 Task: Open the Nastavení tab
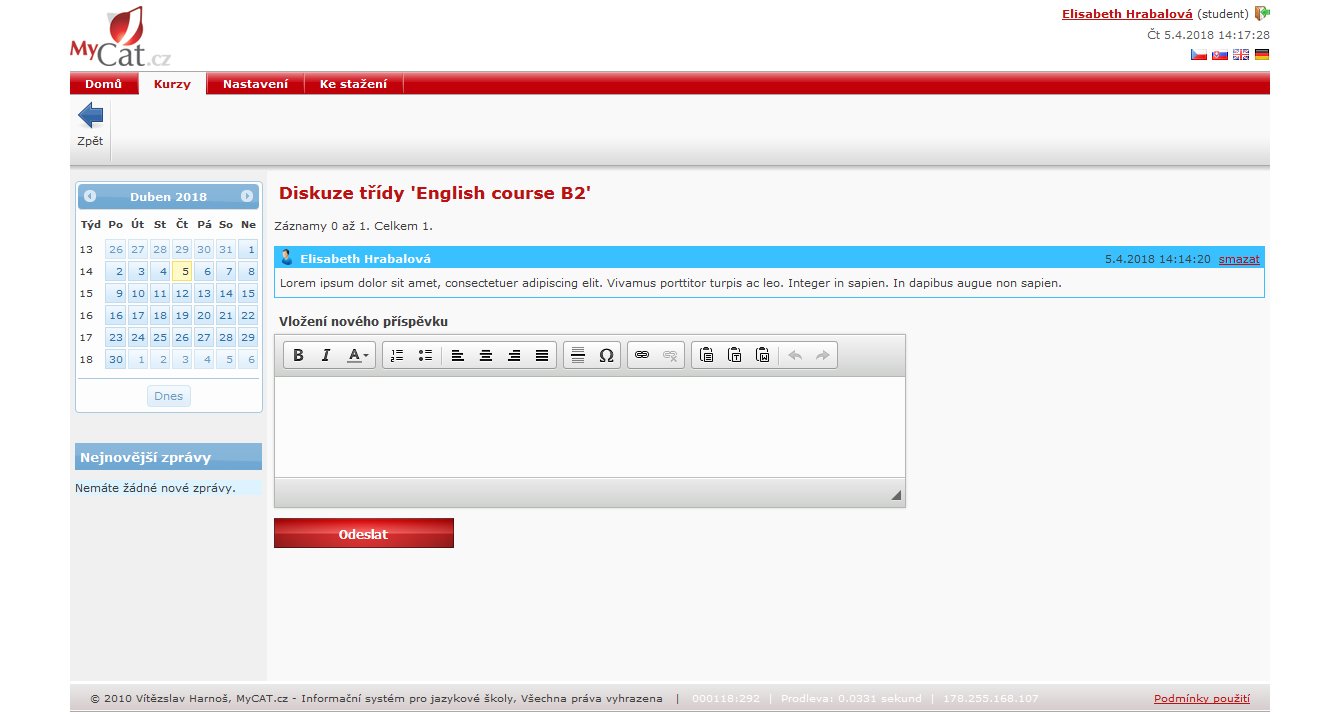pyautogui.click(x=255, y=84)
